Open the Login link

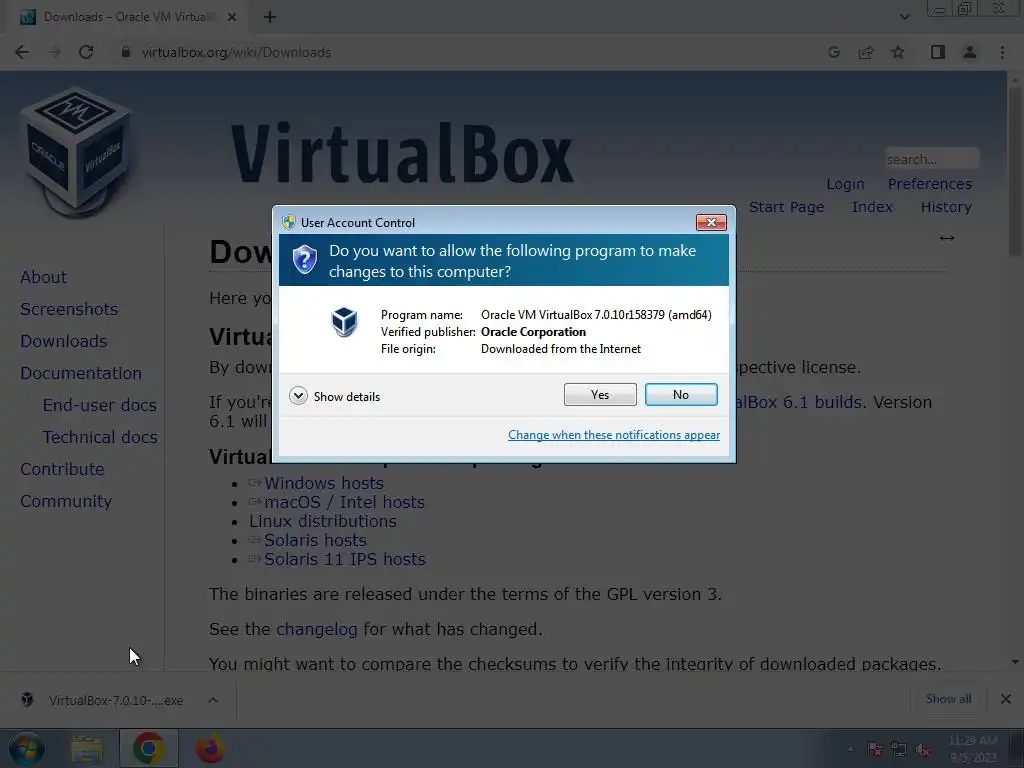845,184
